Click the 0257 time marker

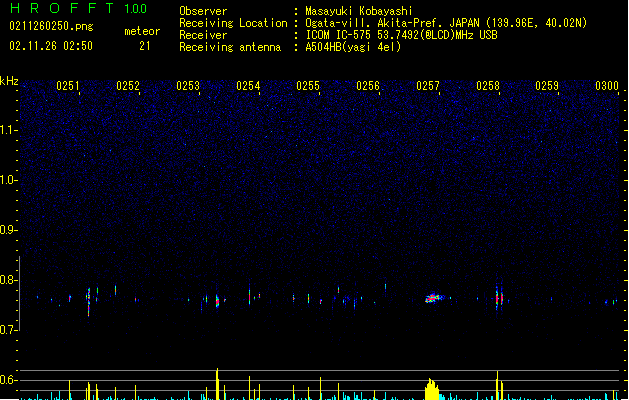tap(428, 86)
